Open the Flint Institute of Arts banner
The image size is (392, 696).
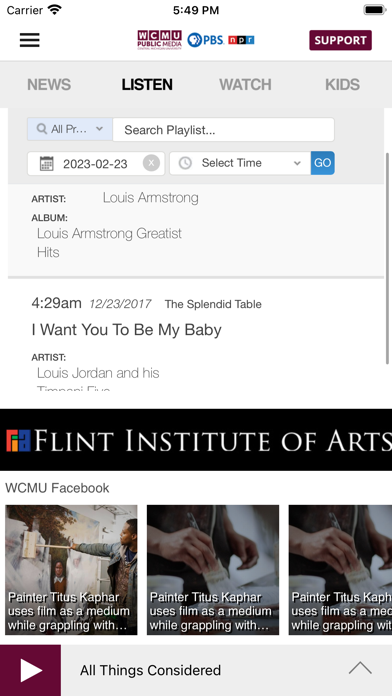196,439
